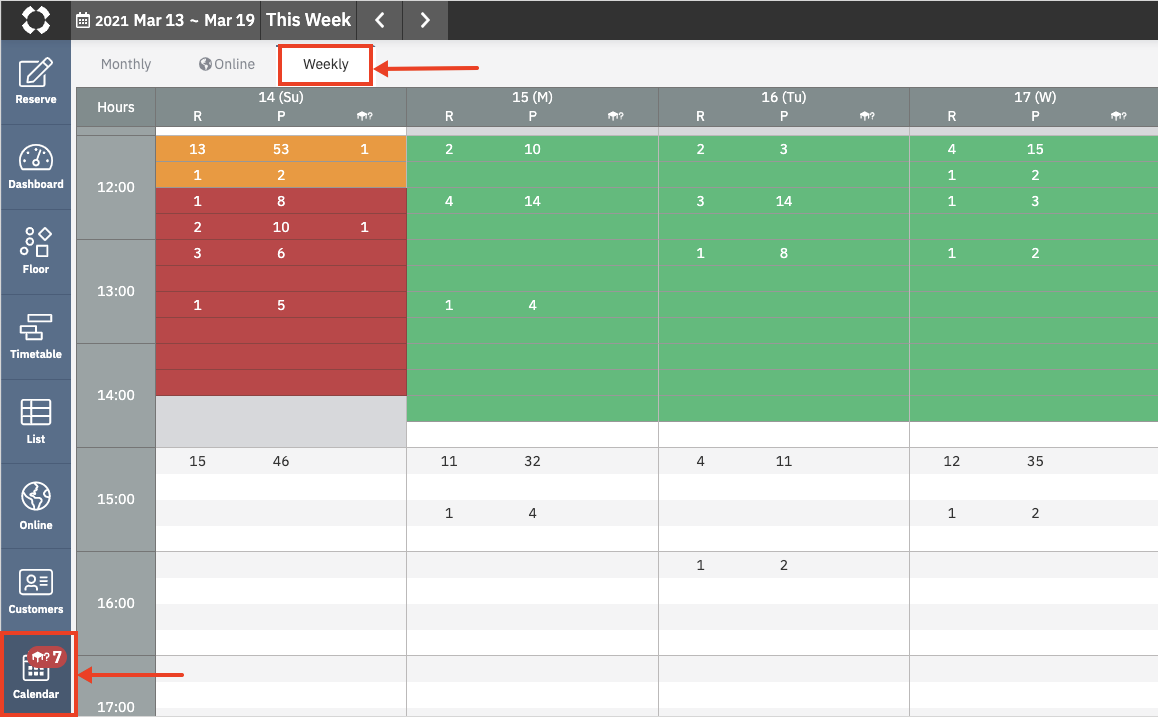Click Monday green cell showing 14 people
1158x717 pixels.
pos(532,201)
